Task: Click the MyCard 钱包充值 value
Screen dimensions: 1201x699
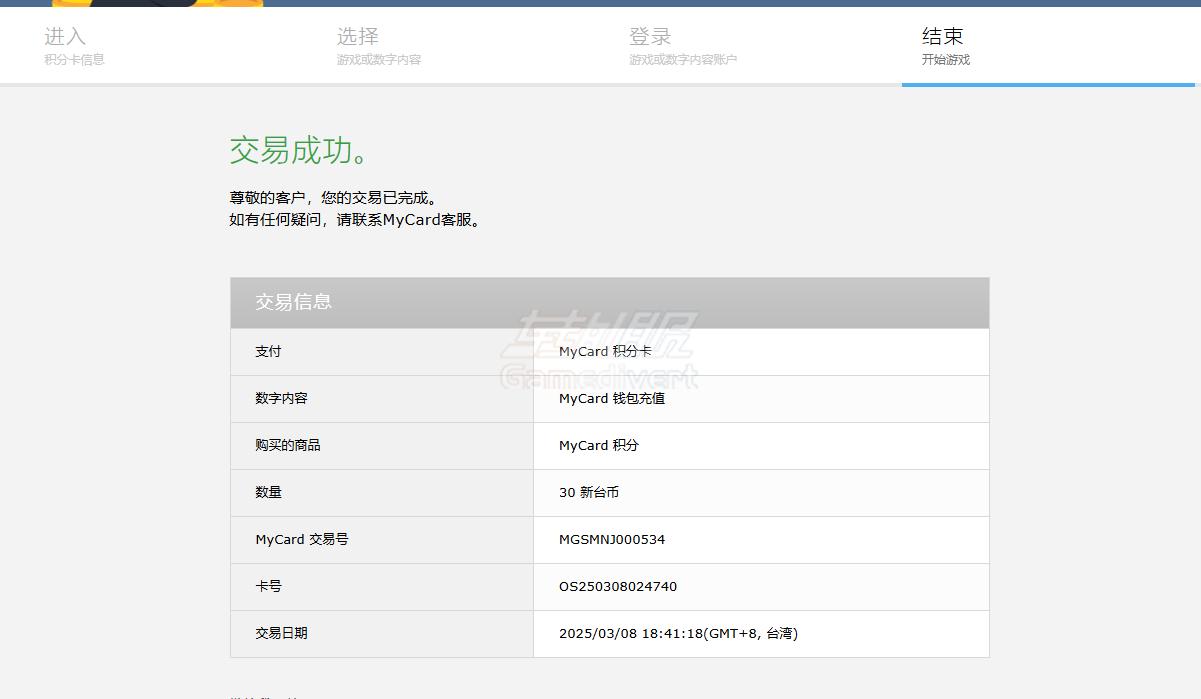Action: click(612, 399)
